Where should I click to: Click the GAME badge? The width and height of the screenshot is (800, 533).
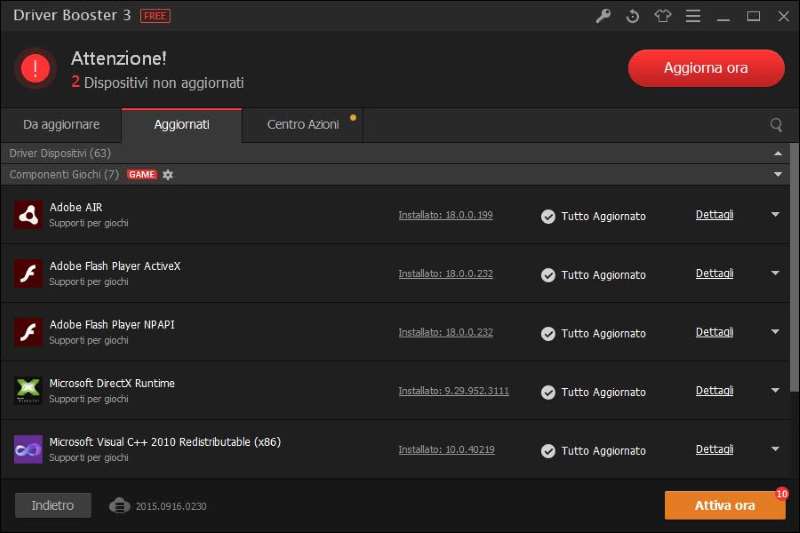[x=142, y=174]
